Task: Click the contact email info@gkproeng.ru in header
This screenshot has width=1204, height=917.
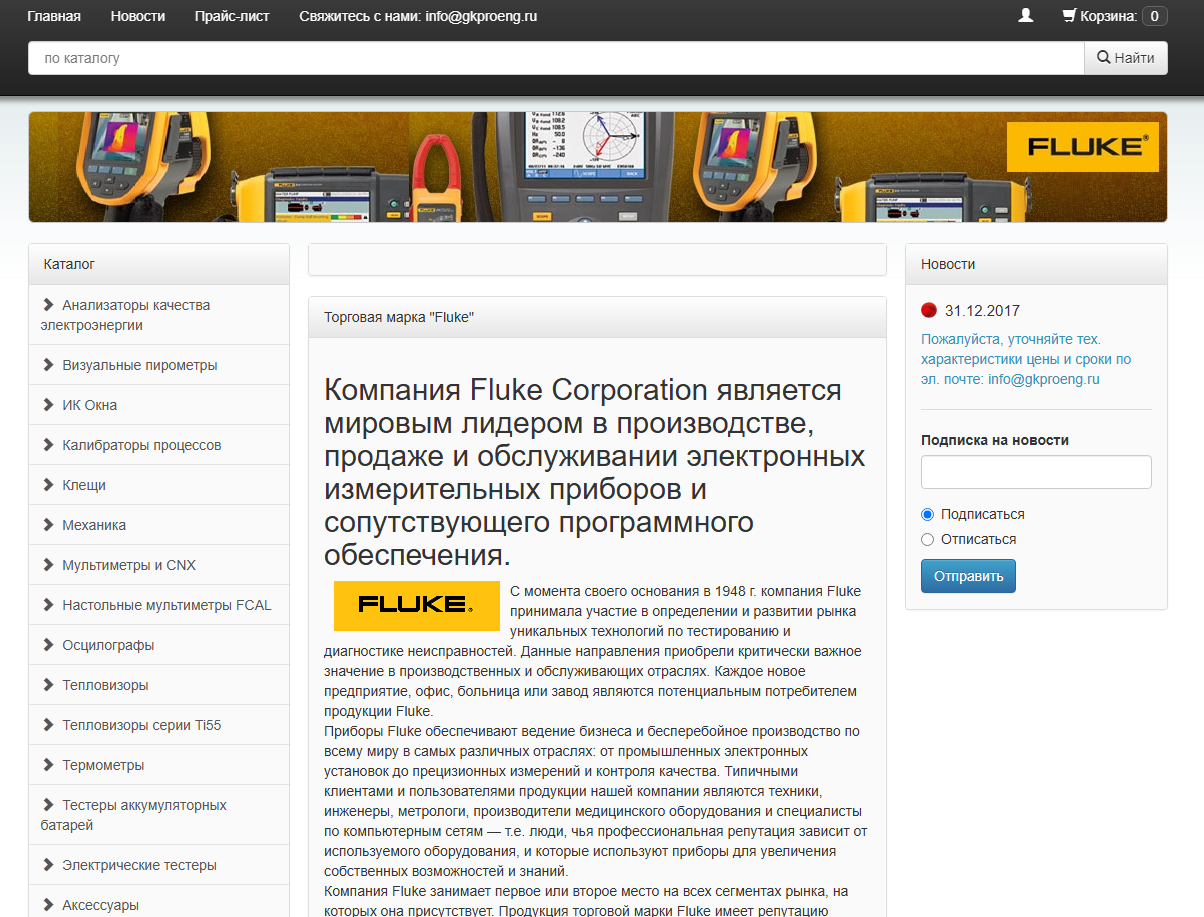Action: pos(481,16)
